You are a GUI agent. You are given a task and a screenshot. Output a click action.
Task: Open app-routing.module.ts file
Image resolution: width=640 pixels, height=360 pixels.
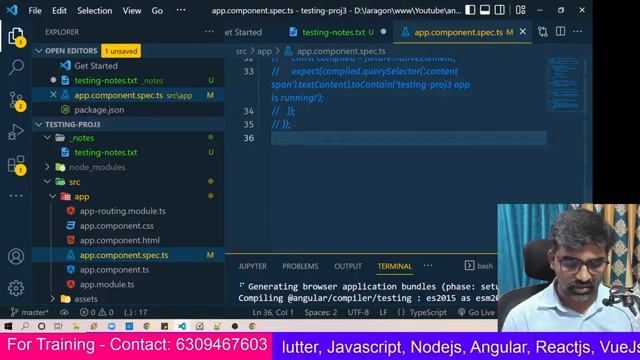(122, 211)
